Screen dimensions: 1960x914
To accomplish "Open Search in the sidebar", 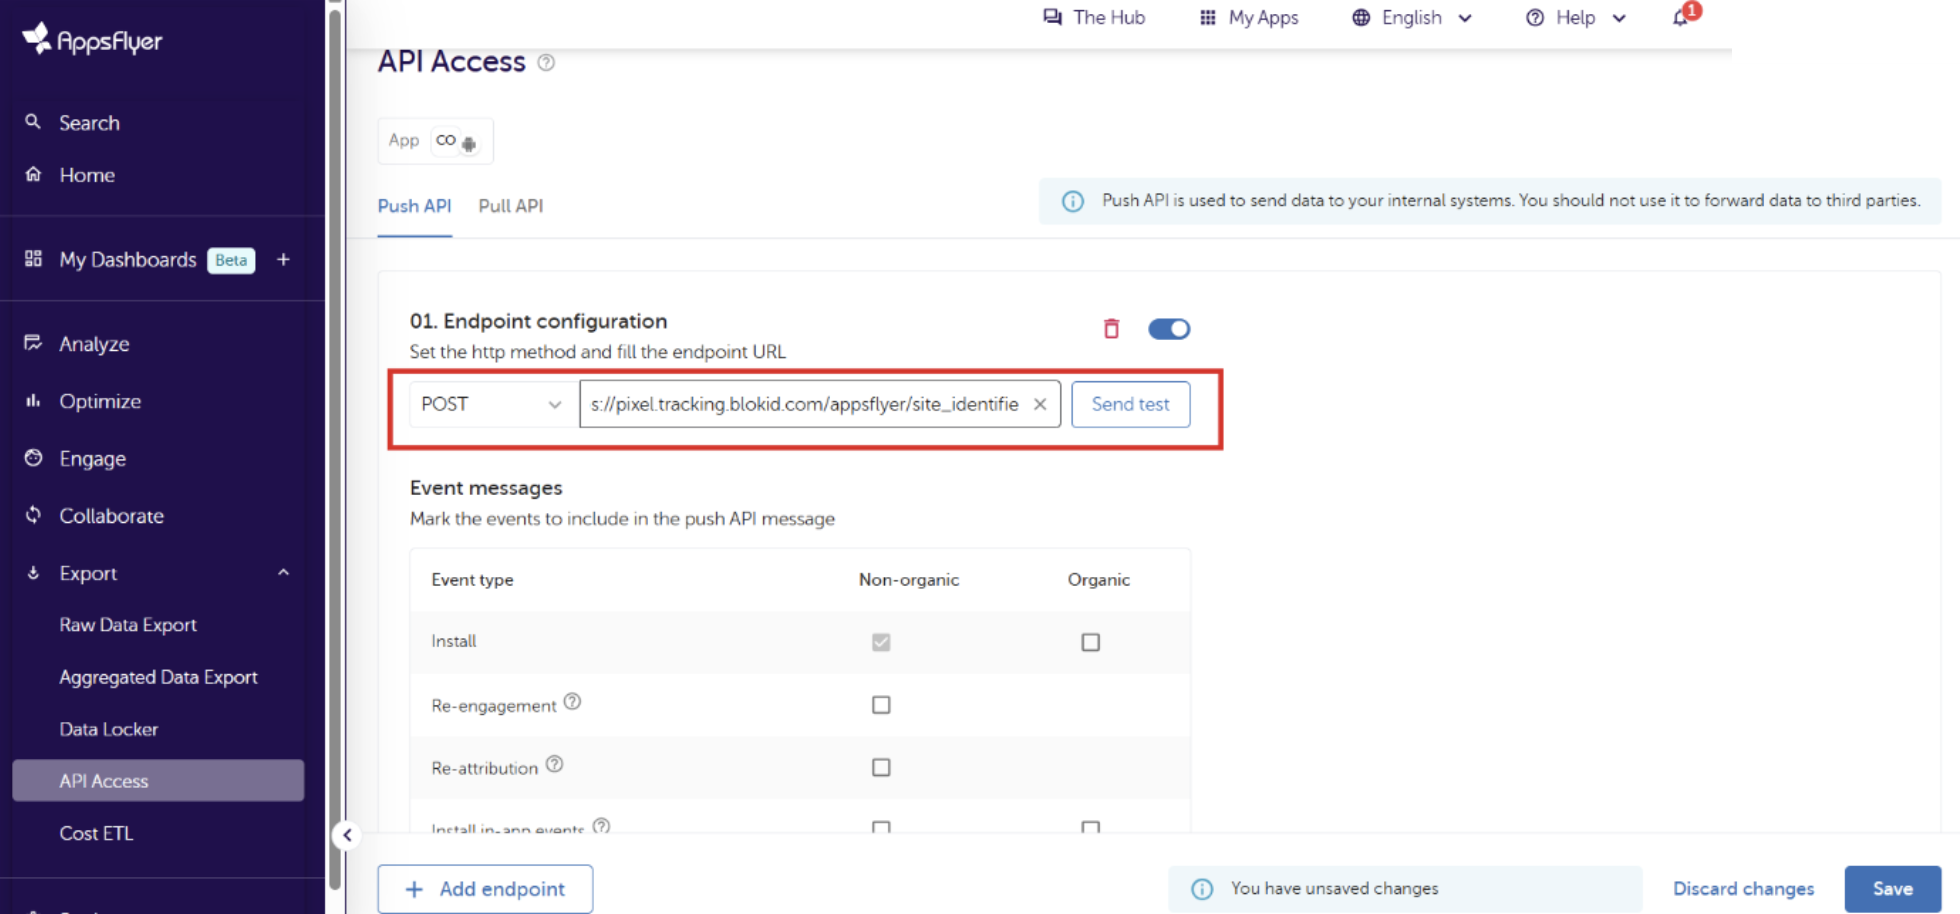I will click(x=89, y=123).
